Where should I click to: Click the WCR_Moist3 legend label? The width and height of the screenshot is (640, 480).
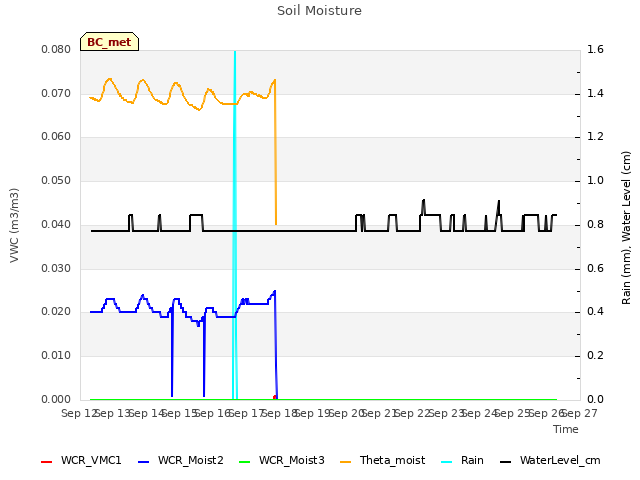(x=291, y=460)
